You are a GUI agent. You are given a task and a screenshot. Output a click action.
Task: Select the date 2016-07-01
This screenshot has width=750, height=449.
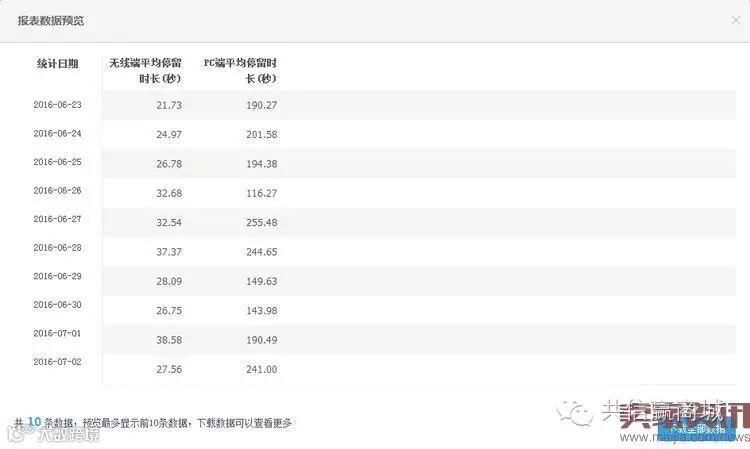click(x=57, y=333)
